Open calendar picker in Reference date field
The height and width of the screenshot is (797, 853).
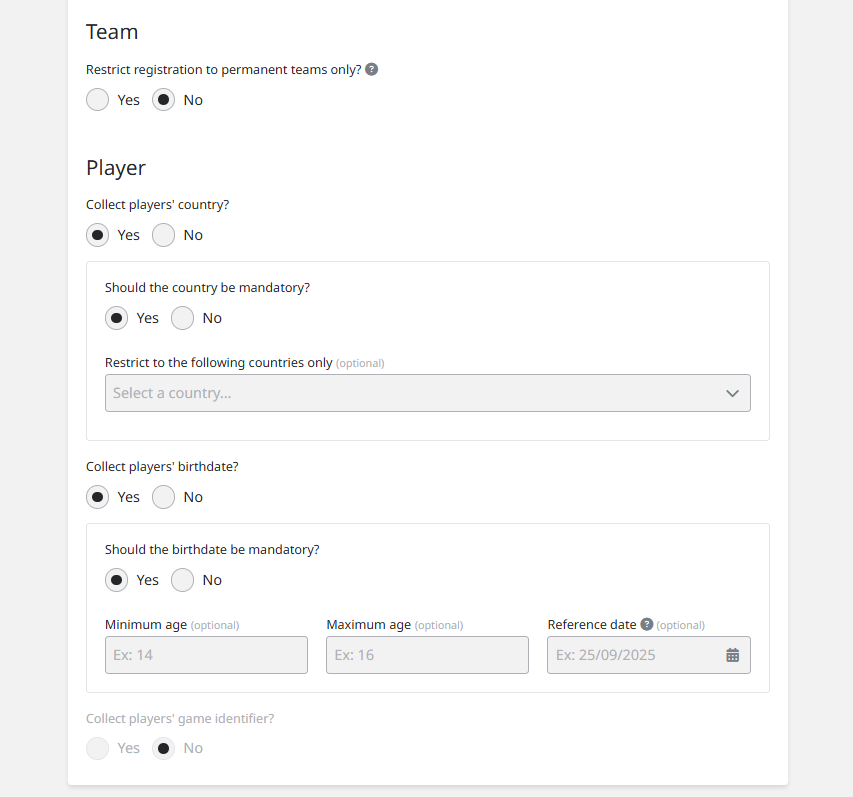point(733,655)
